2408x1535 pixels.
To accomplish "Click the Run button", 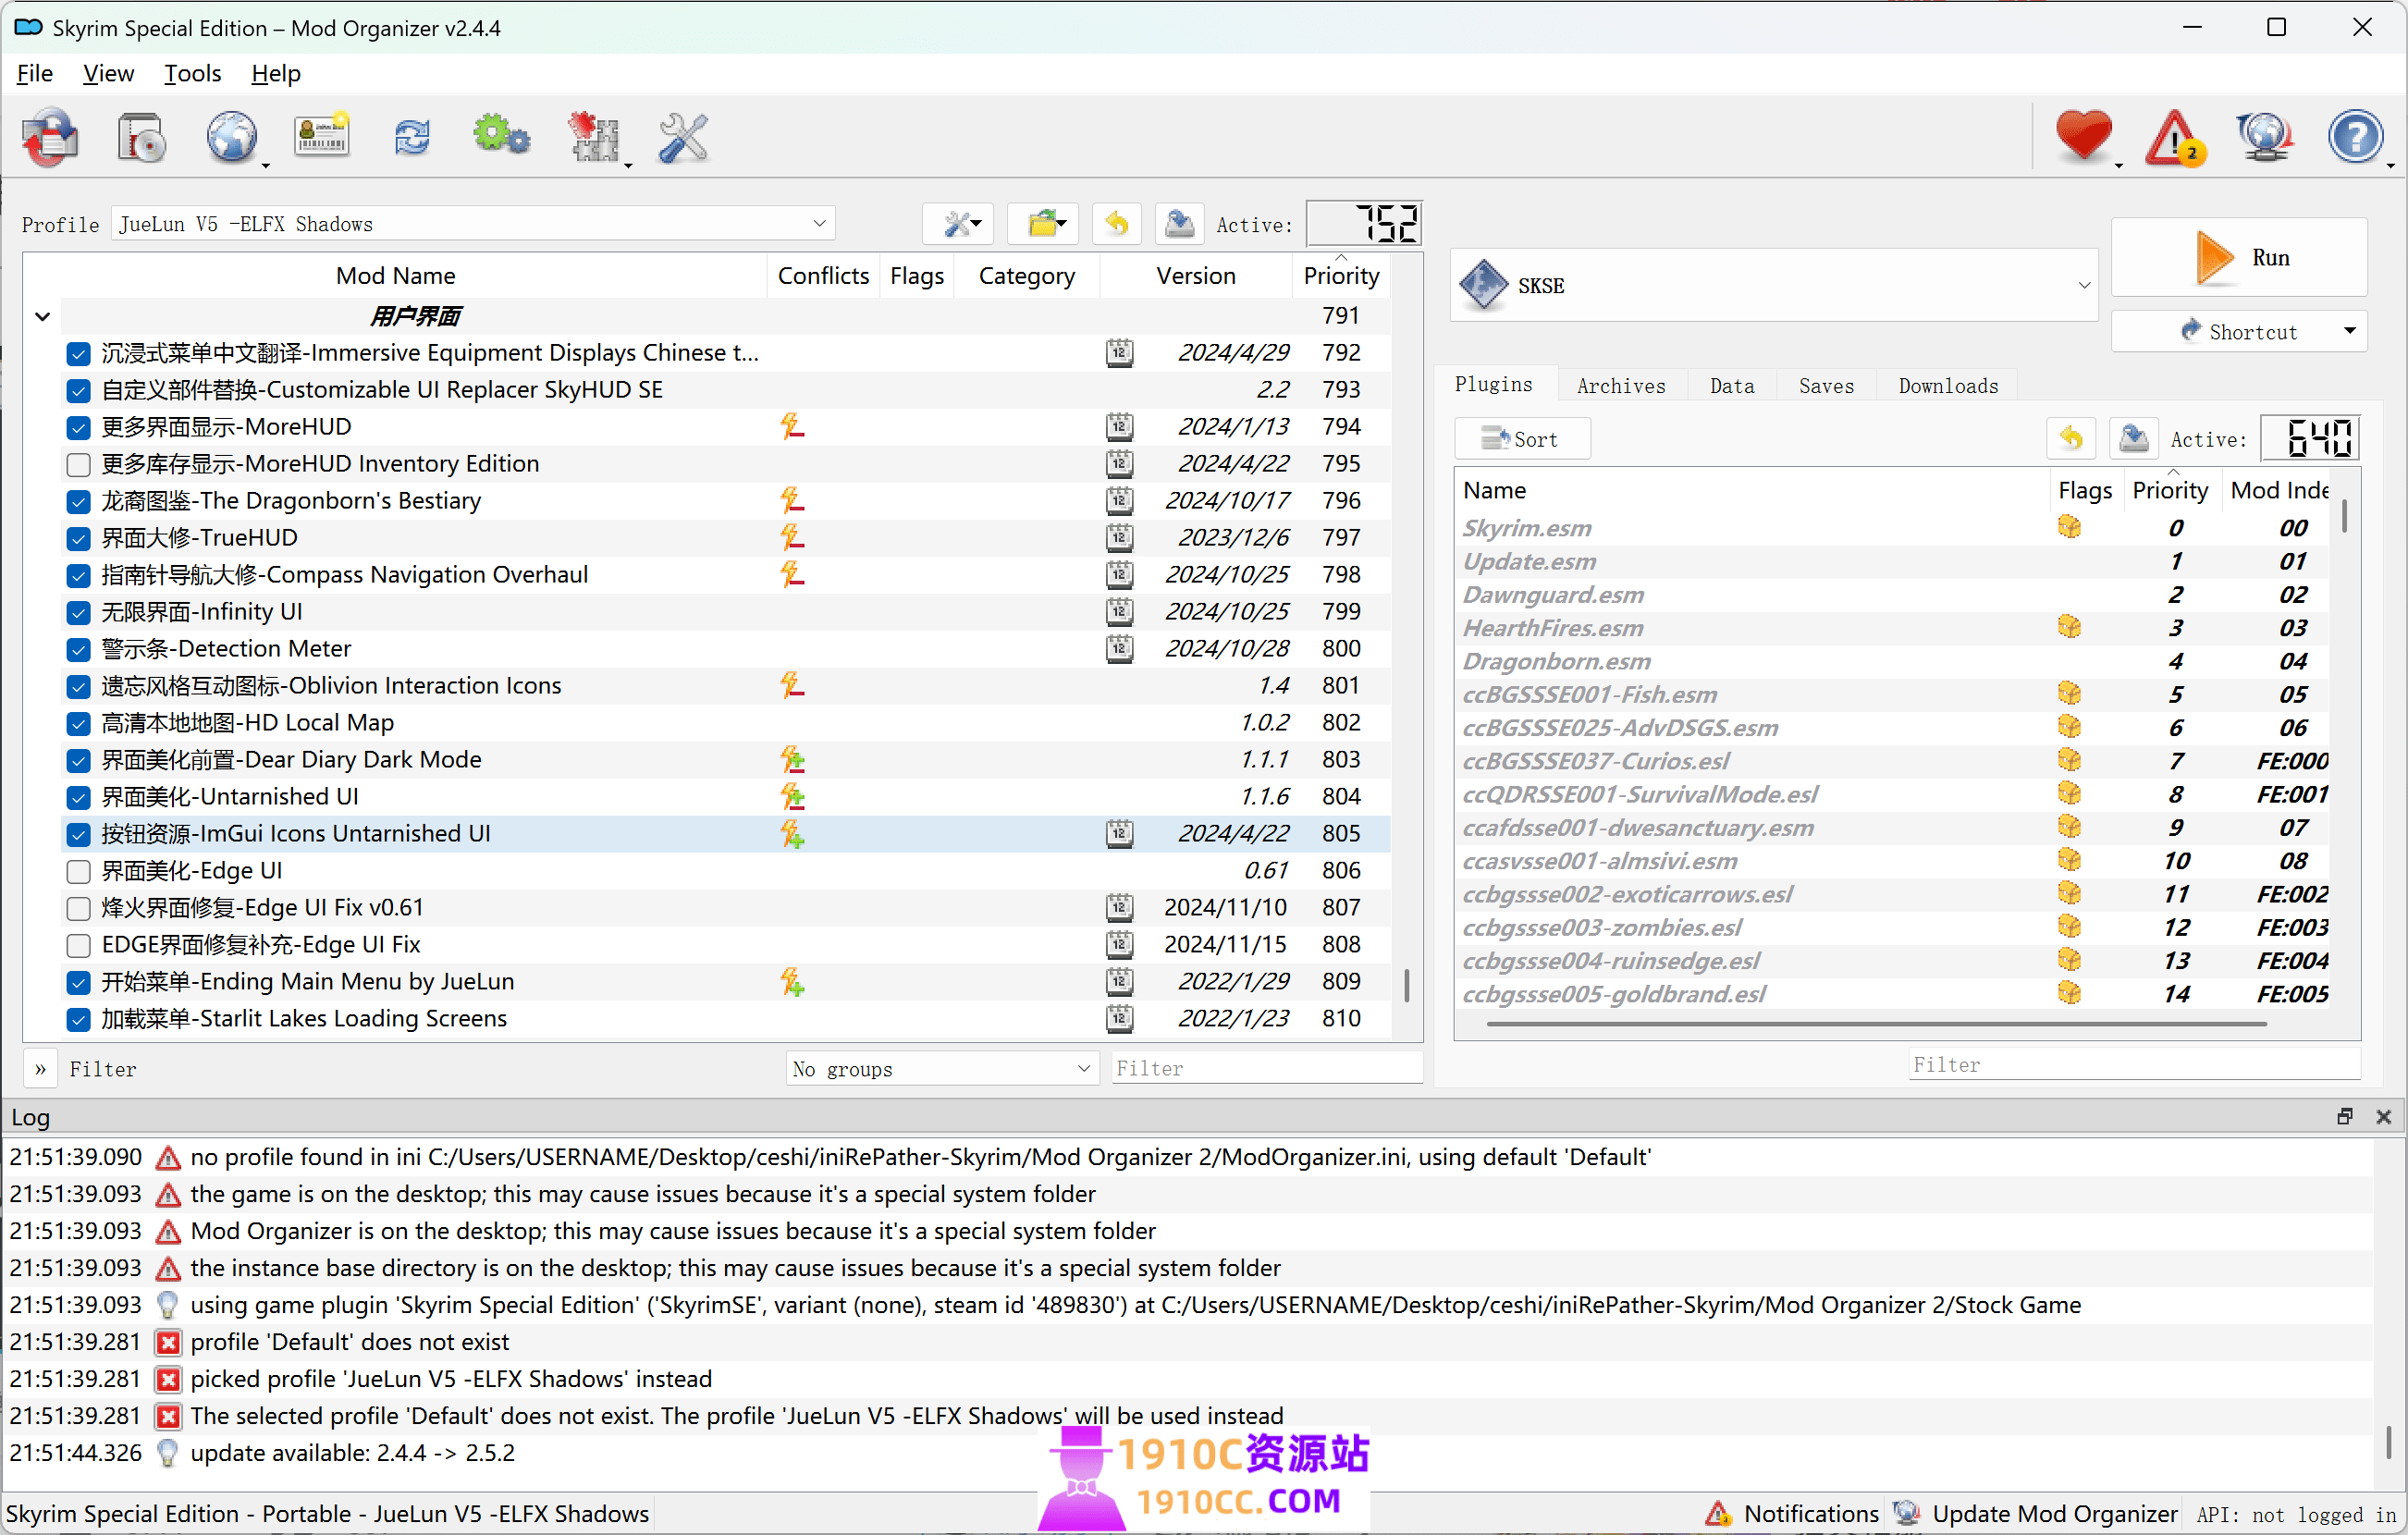I will click(x=2240, y=257).
